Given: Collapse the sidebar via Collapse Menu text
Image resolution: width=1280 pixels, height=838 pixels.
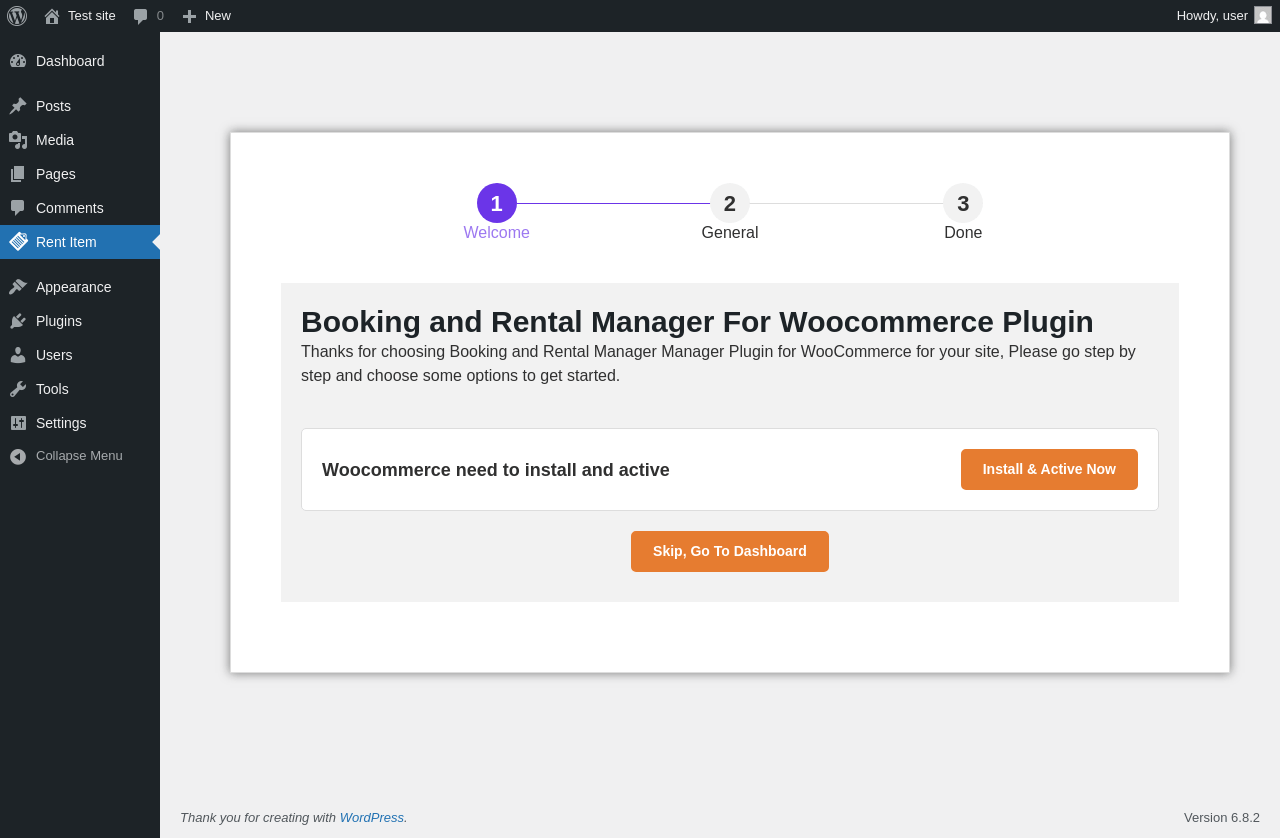Looking at the screenshot, I should coord(79,456).
